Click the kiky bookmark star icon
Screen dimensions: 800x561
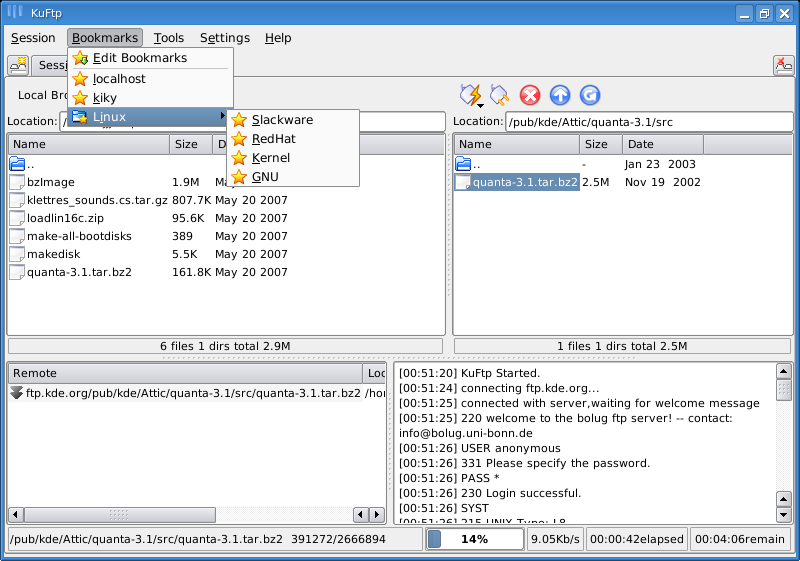(80, 97)
